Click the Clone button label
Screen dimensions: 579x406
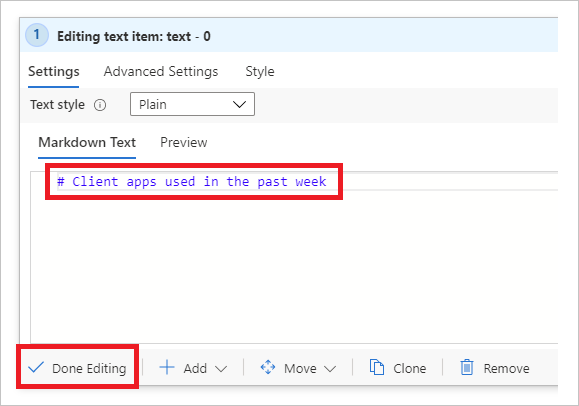tap(410, 368)
